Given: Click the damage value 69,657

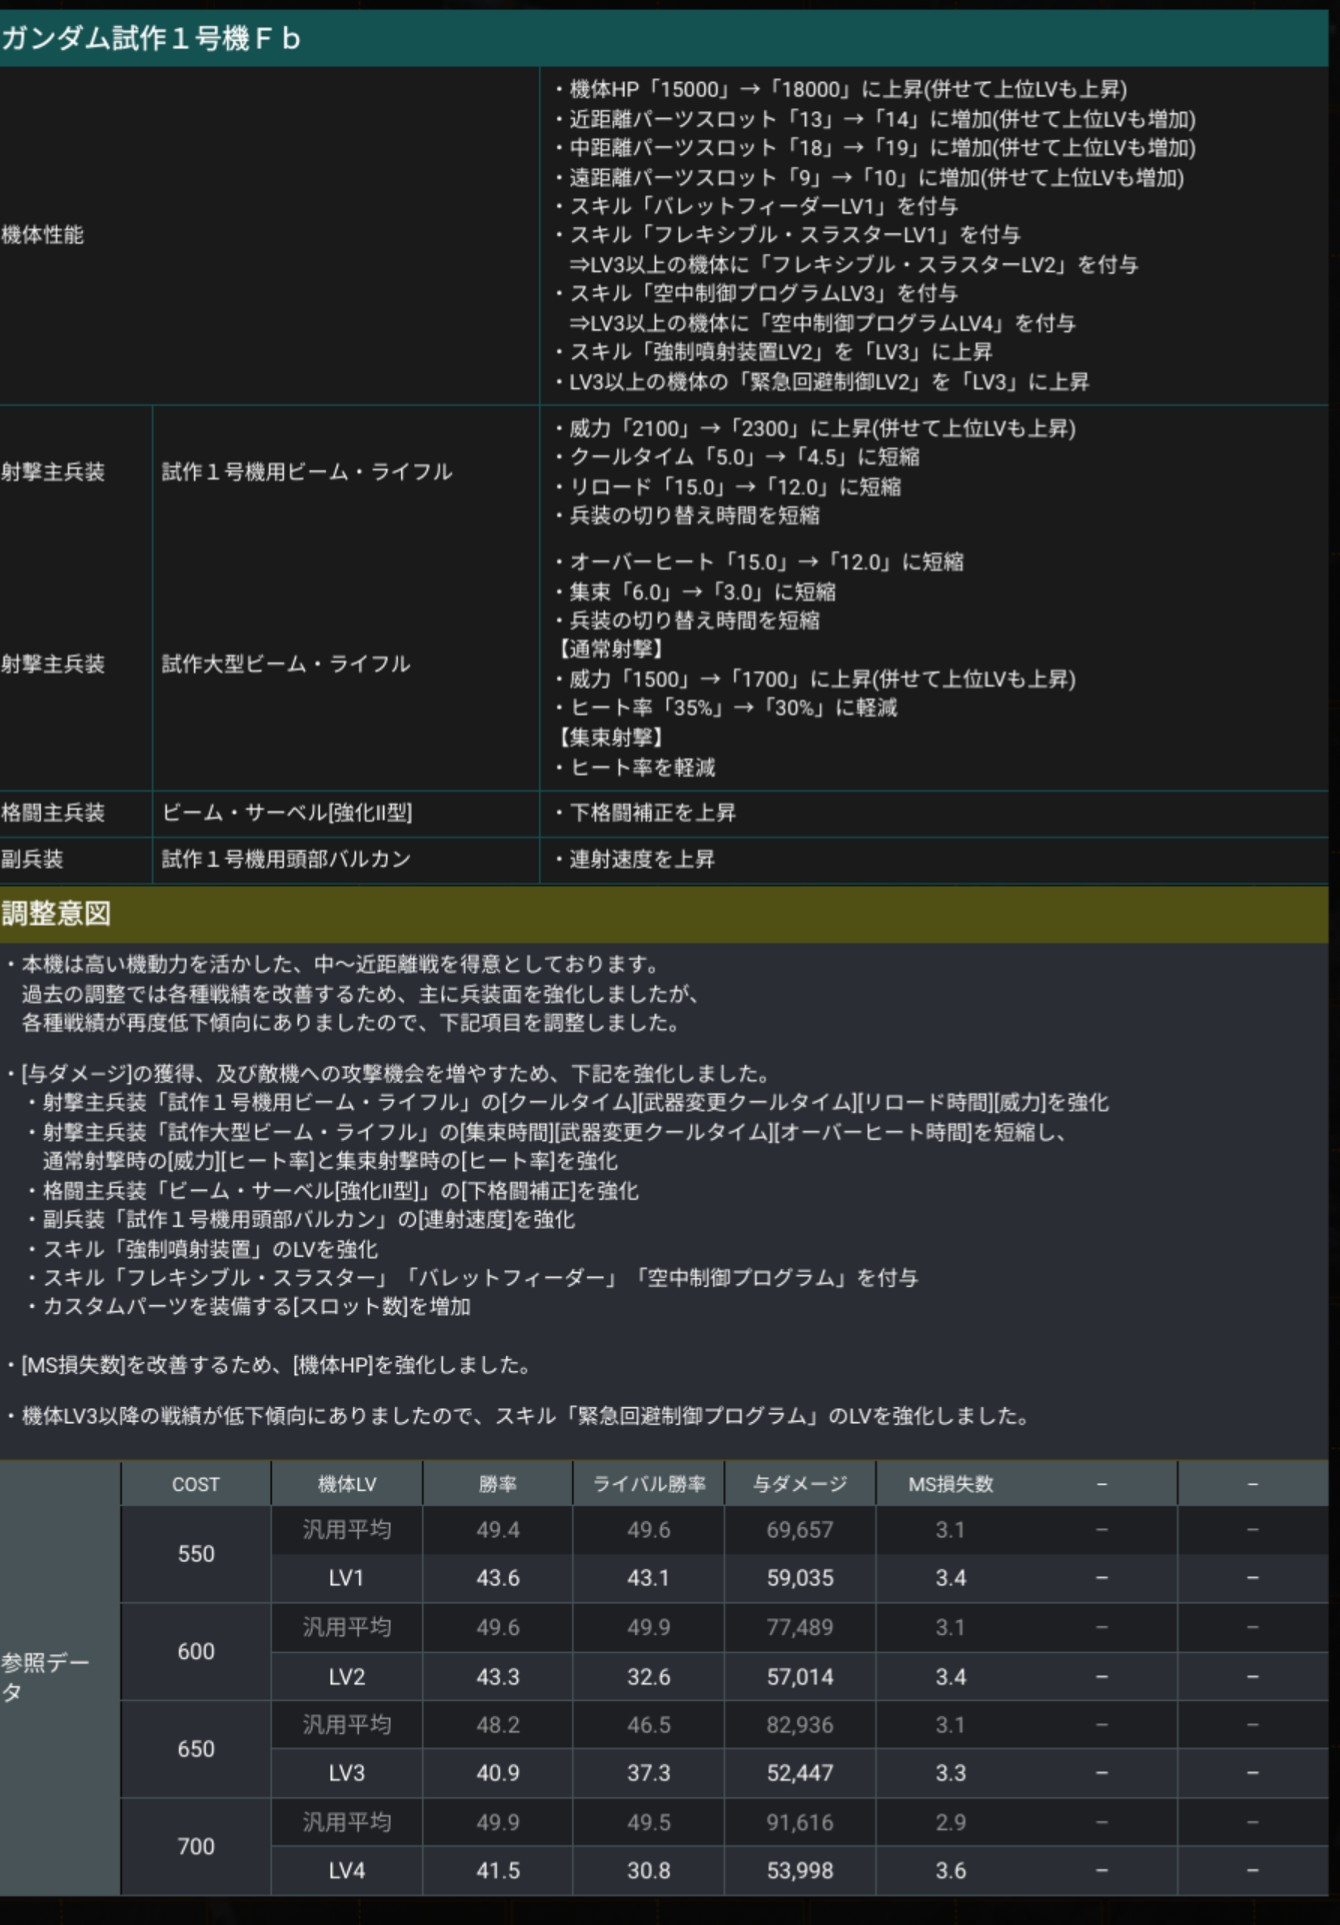Looking at the screenshot, I should click(800, 1529).
